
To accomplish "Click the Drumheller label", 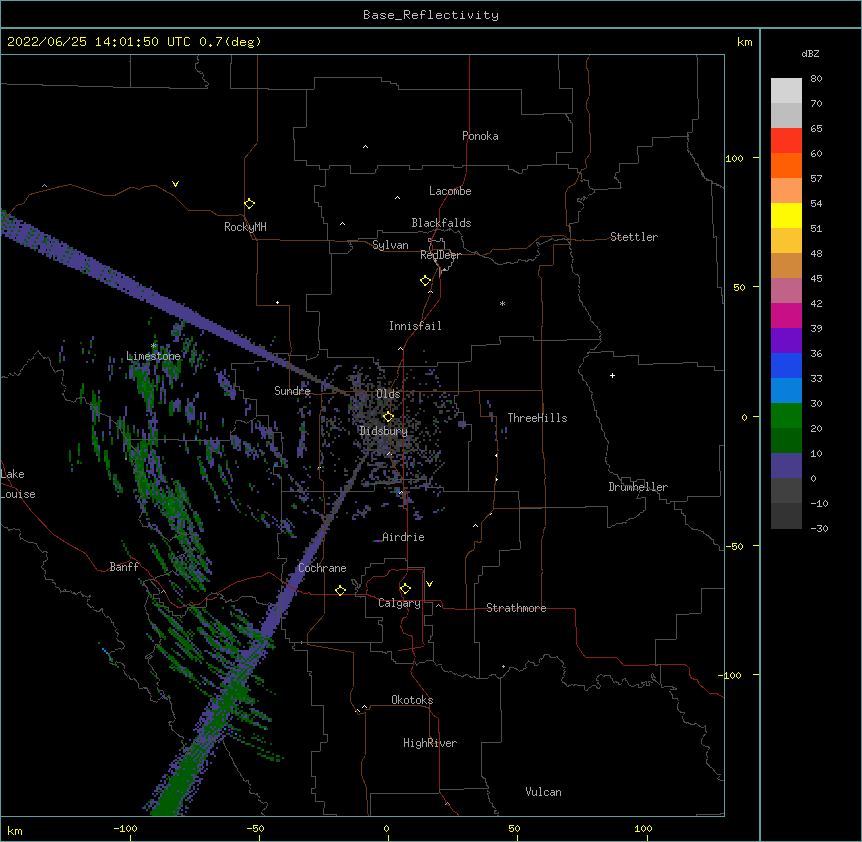I will pyautogui.click(x=638, y=487).
